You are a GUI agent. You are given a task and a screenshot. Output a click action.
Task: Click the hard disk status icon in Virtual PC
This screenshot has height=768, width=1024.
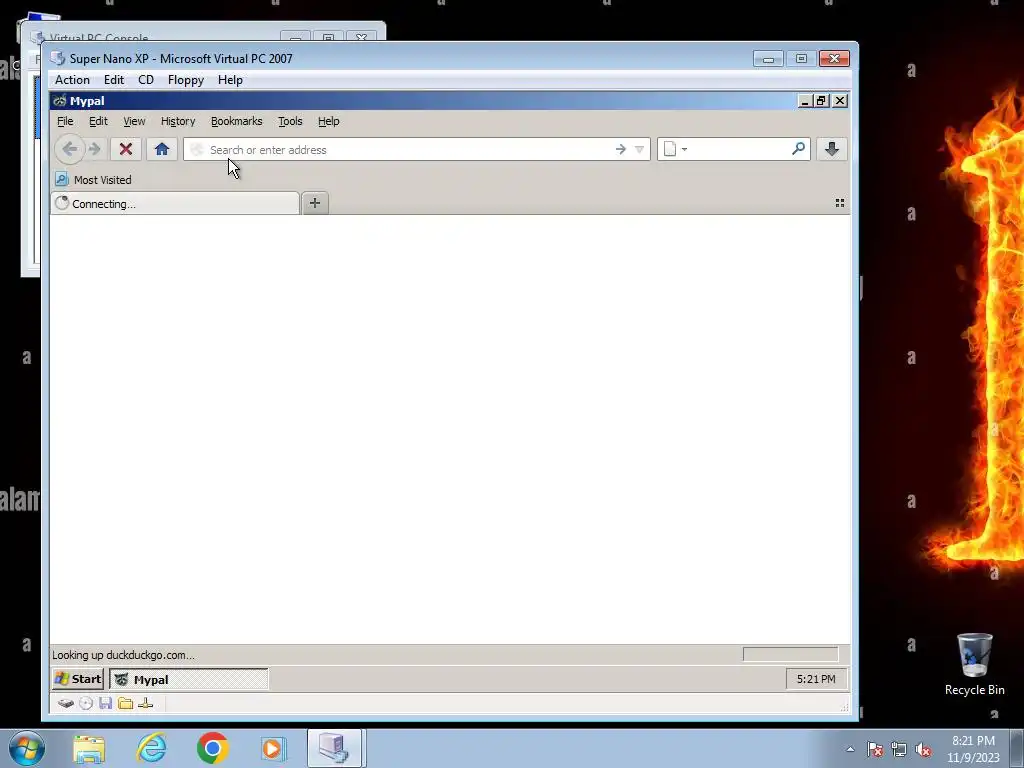coord(65,703)
